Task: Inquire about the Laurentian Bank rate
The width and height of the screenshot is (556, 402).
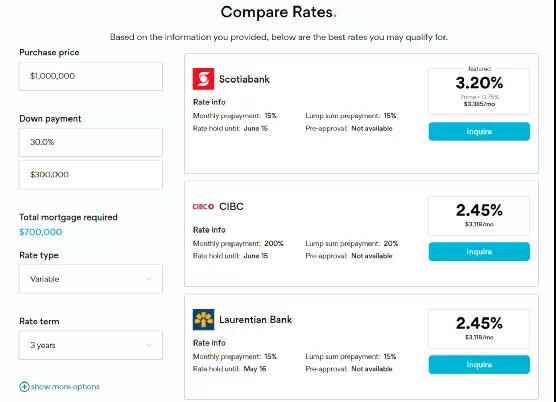Action: (479, 365)
